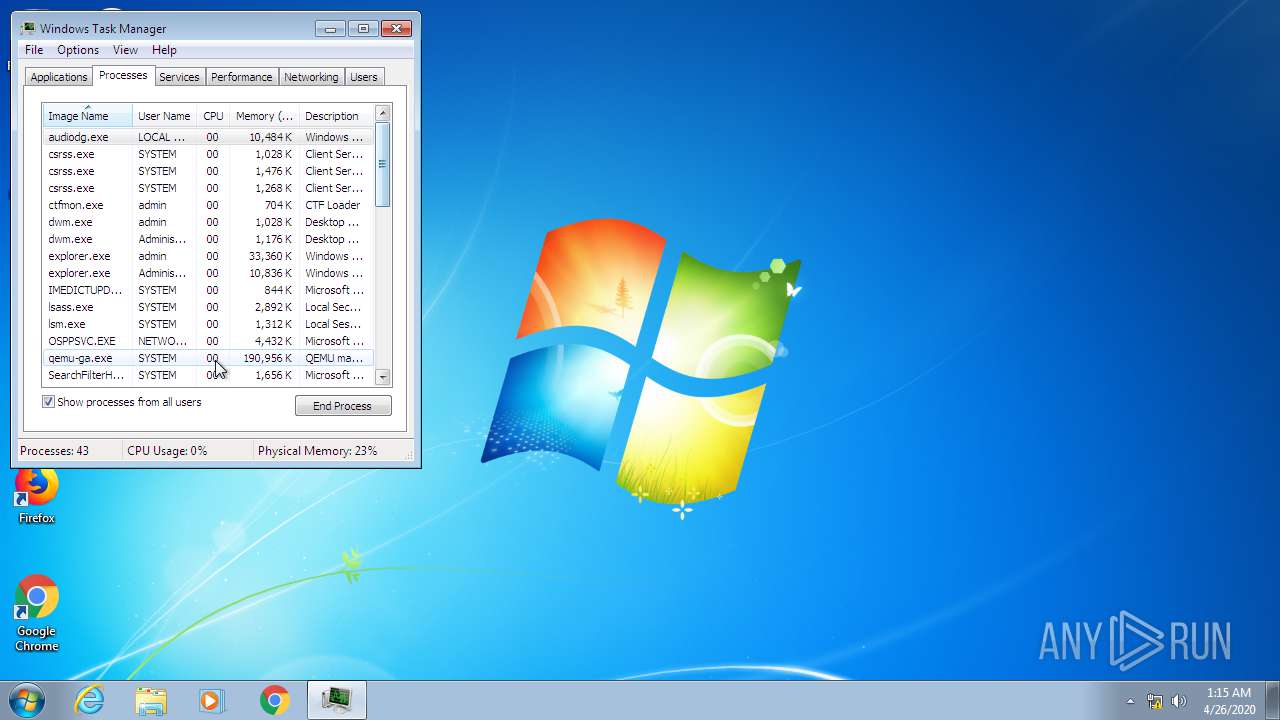The image size is (1280, 720).
Task: Sort by User Name column header
Action: point(164,116)
